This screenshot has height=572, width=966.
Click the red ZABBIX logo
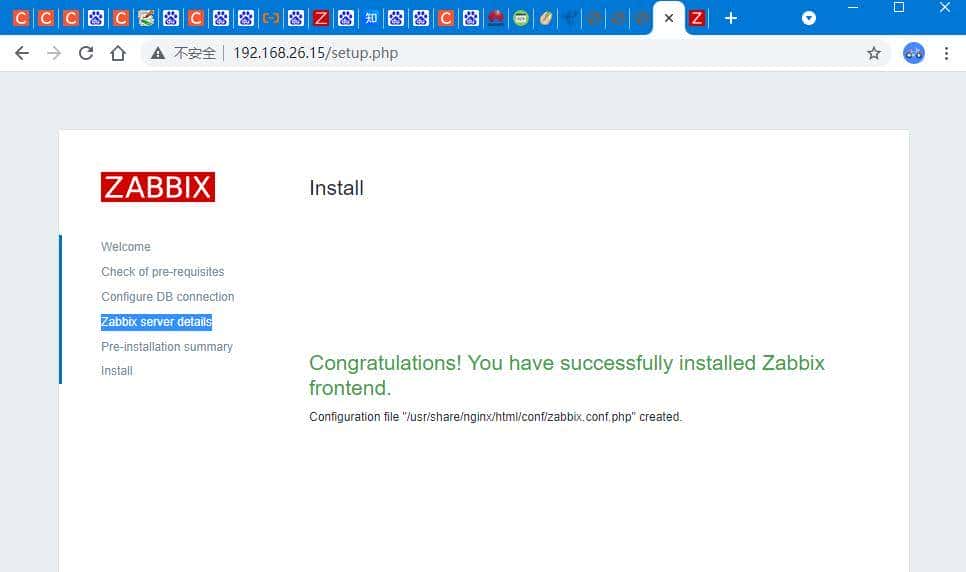pyautogui.click(x=158, y=187)
